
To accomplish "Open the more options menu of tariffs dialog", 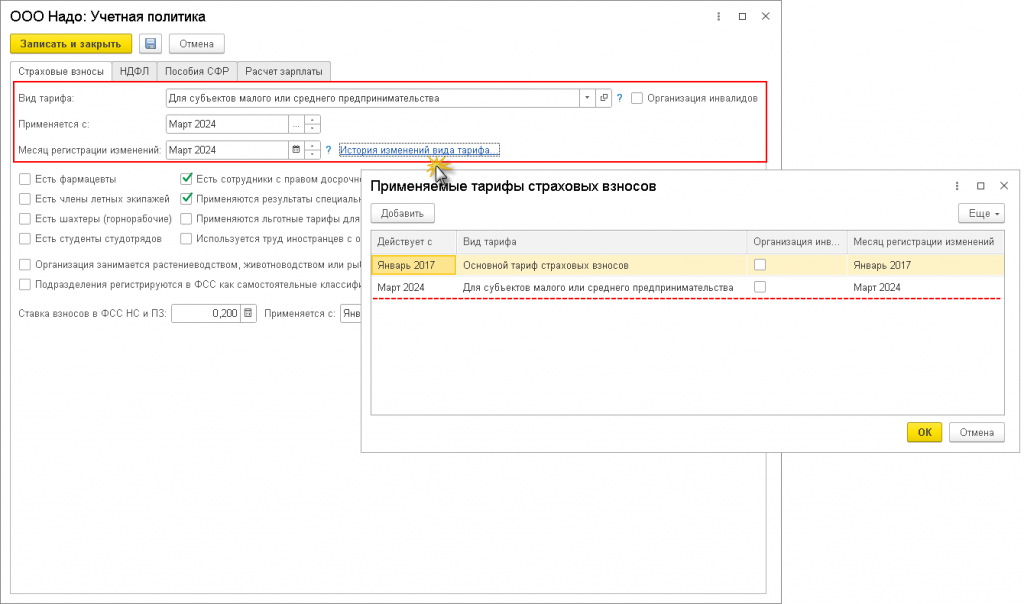I will point(957,186).
